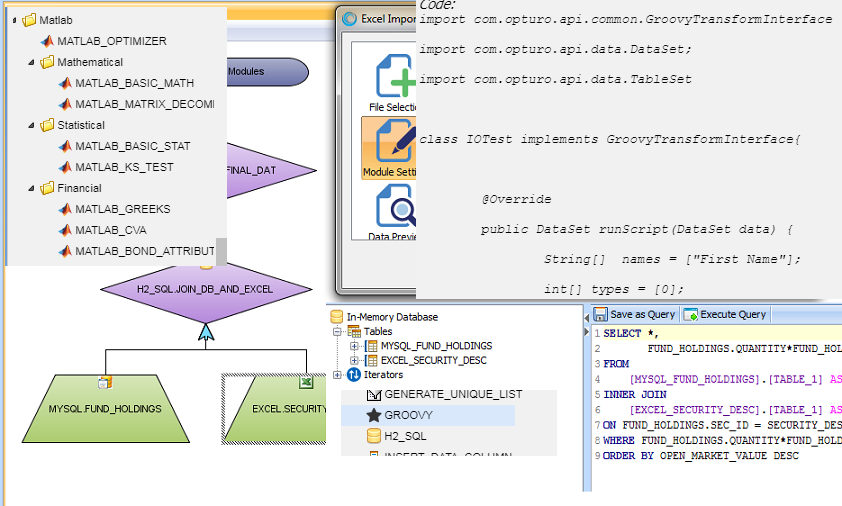Viewport: 842px width, 506px height.
Task: Expand the MYSQL_FUND_HOLDINGS table node
Action: [x=354, y=346]
